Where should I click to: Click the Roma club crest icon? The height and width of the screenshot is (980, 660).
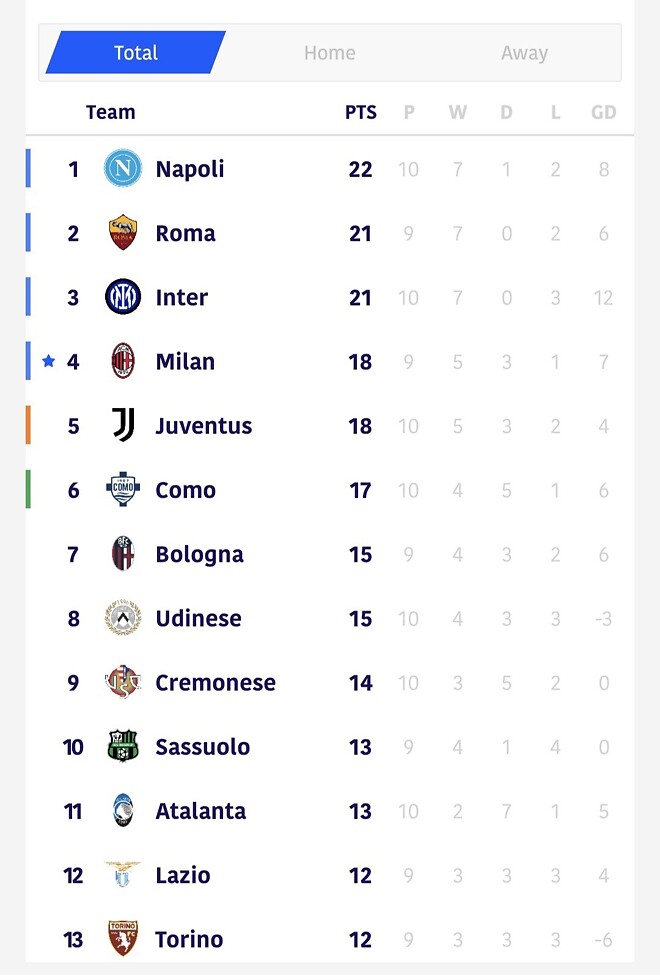(x=123, y=233)
